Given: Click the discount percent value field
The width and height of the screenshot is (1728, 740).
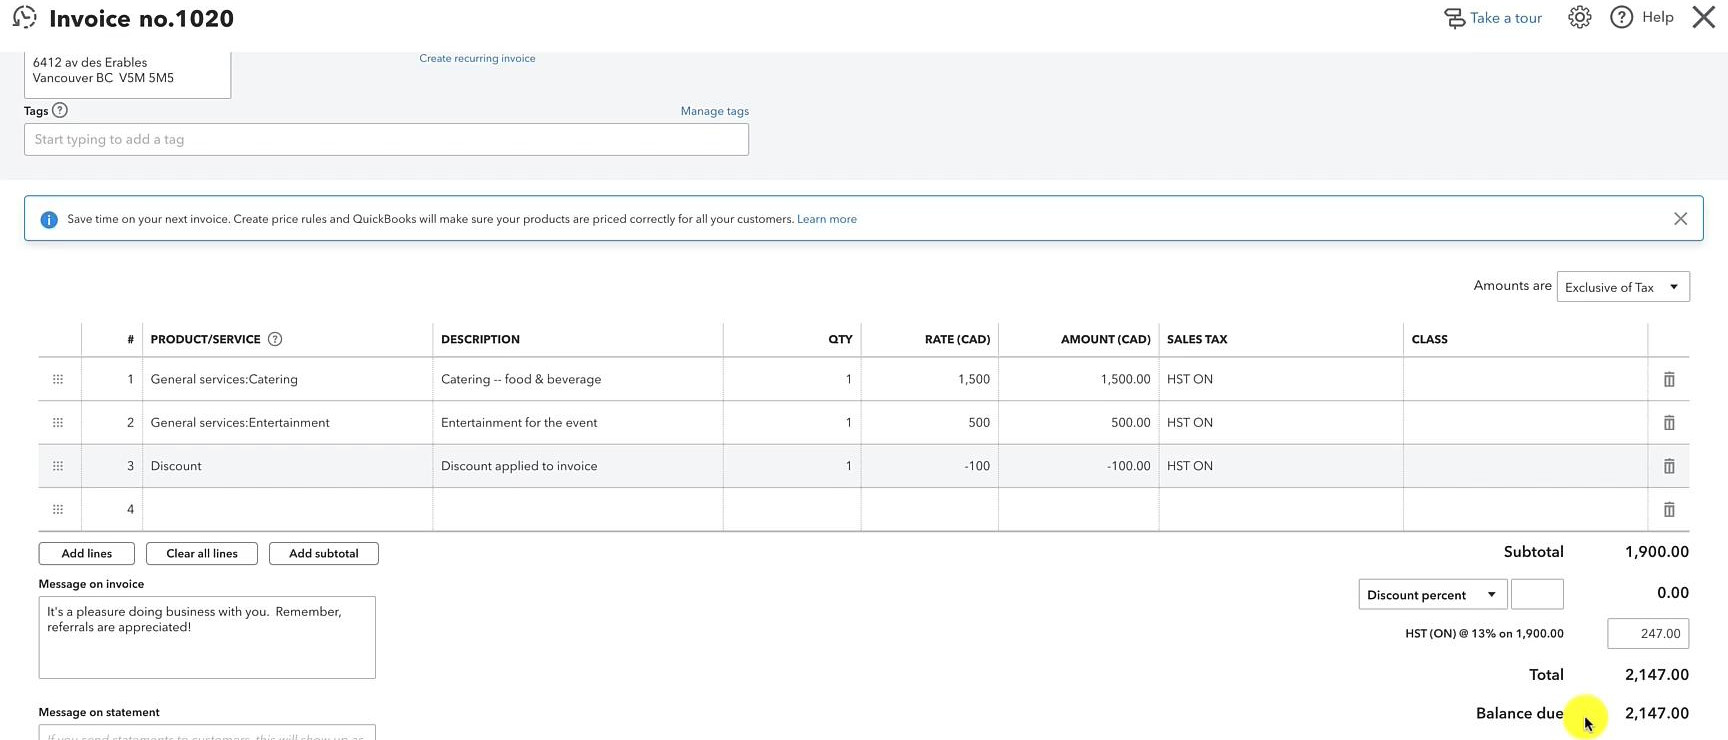Looking at the screenshot, I should pos(1537,595).
